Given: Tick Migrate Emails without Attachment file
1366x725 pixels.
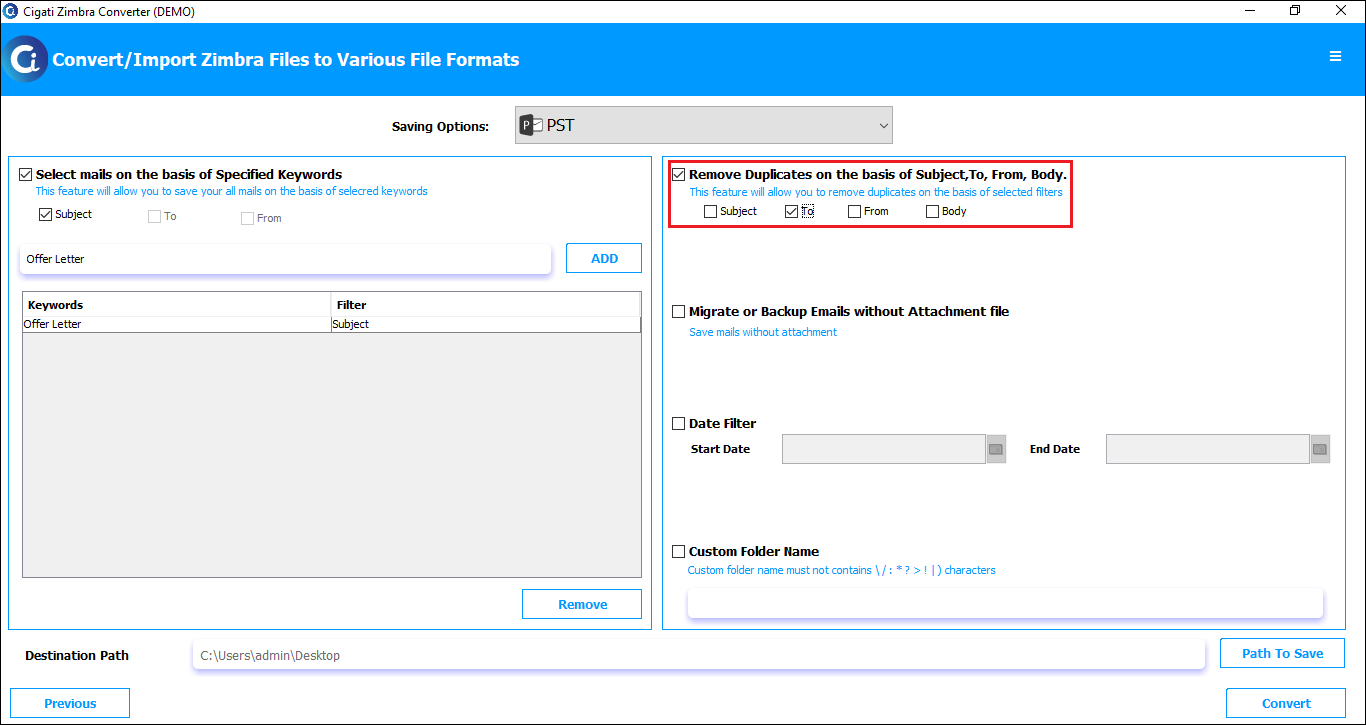Looking at the screenshot, I should tap(679, 312).
